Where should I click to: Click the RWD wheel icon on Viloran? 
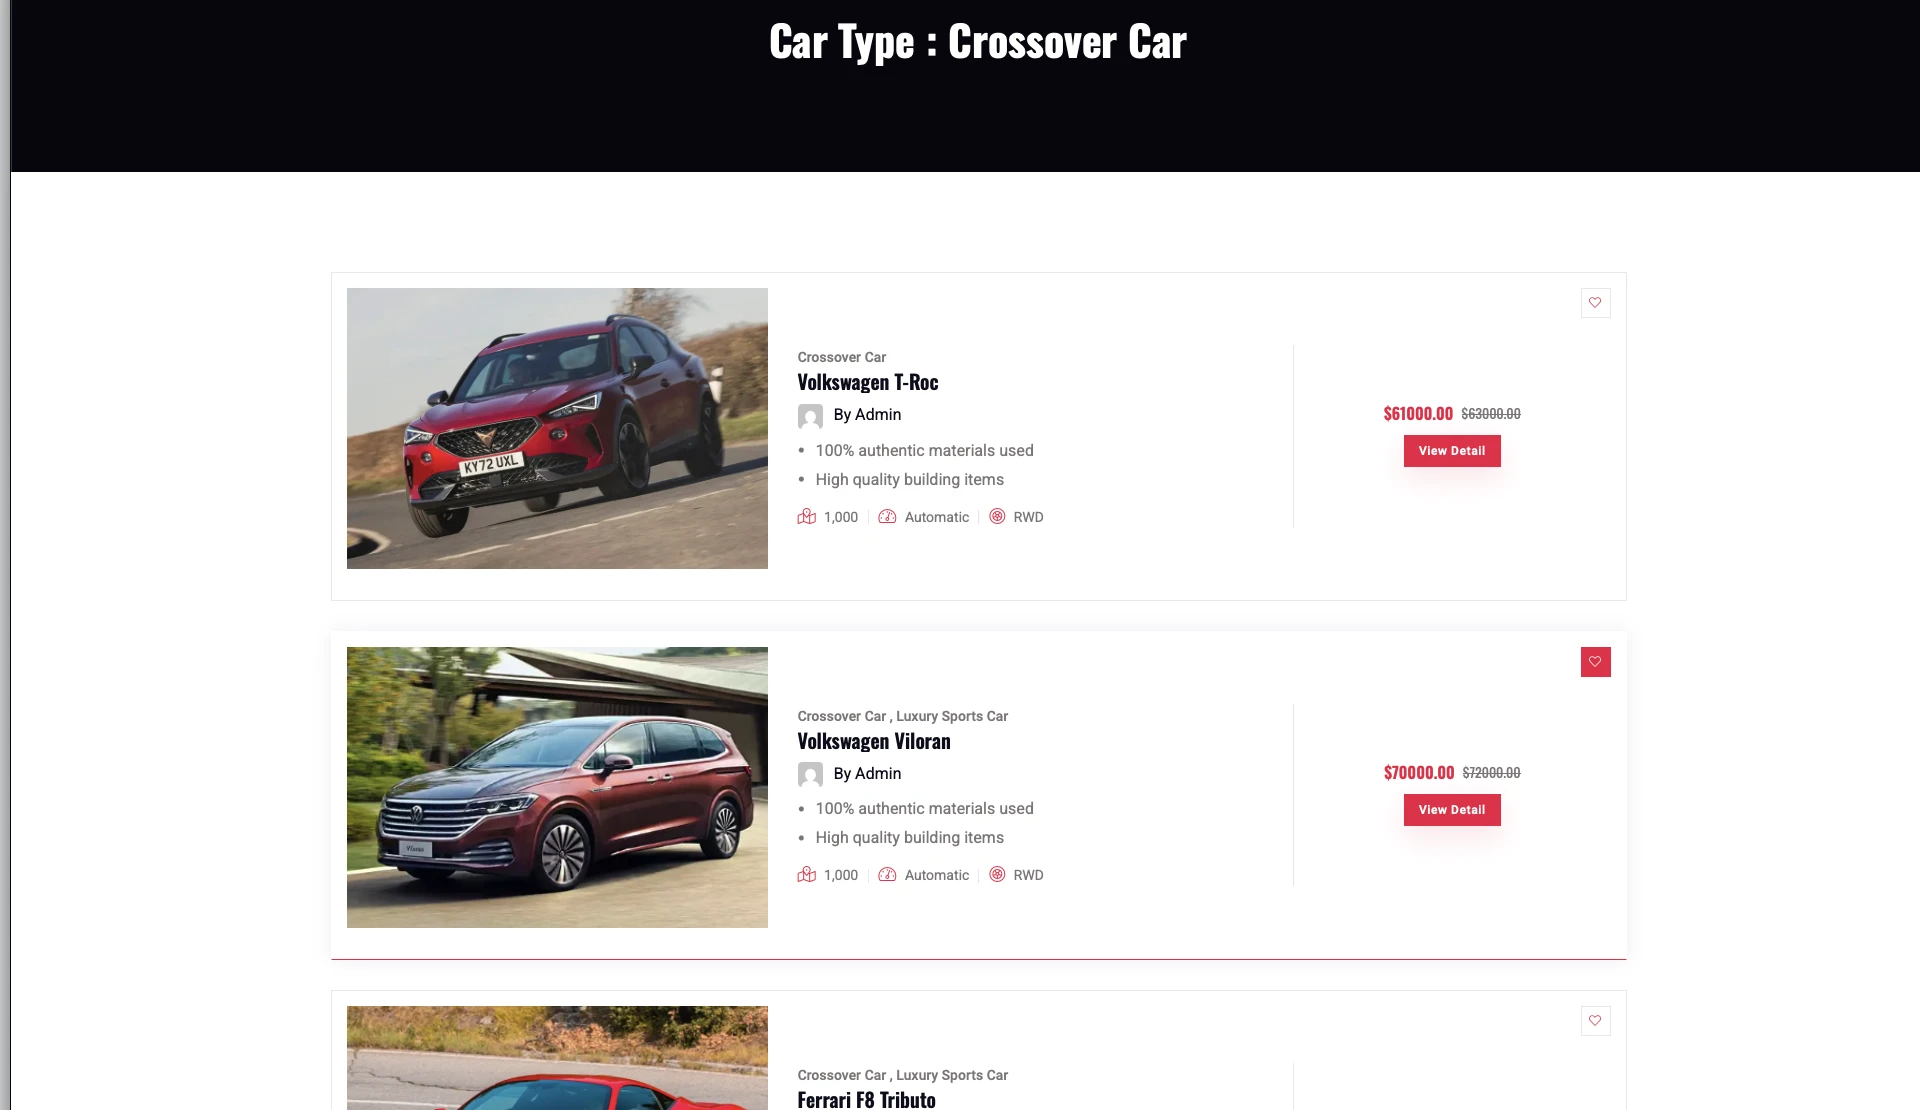[997, 875]
